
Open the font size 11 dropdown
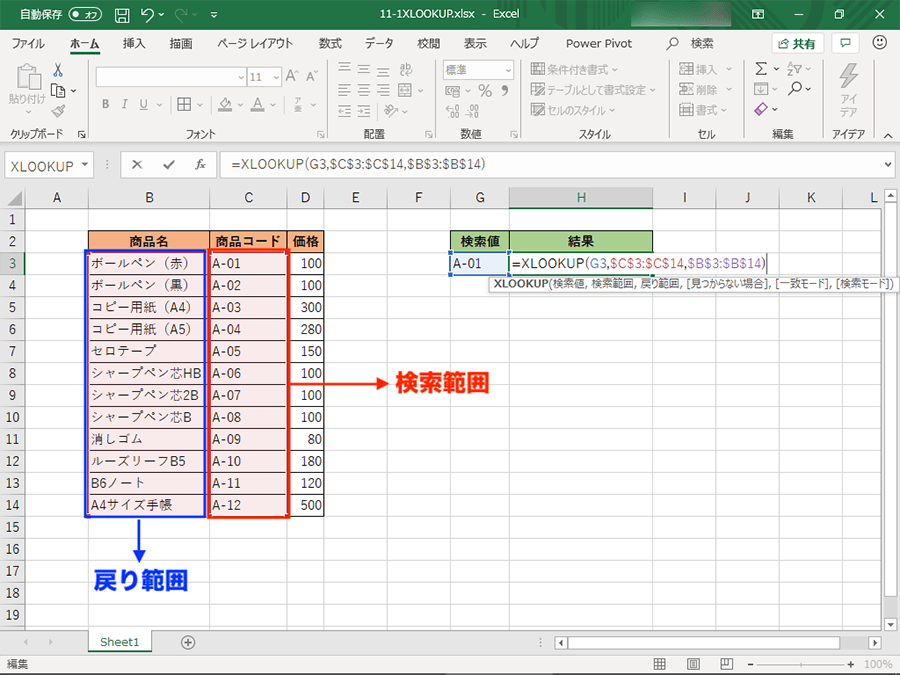276,77
